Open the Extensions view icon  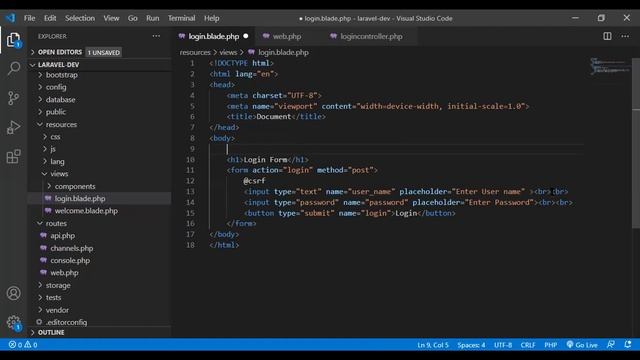tap(13, 157)
